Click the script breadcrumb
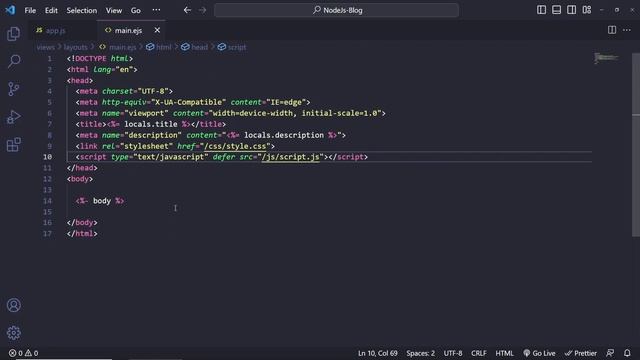 (232, 47)
